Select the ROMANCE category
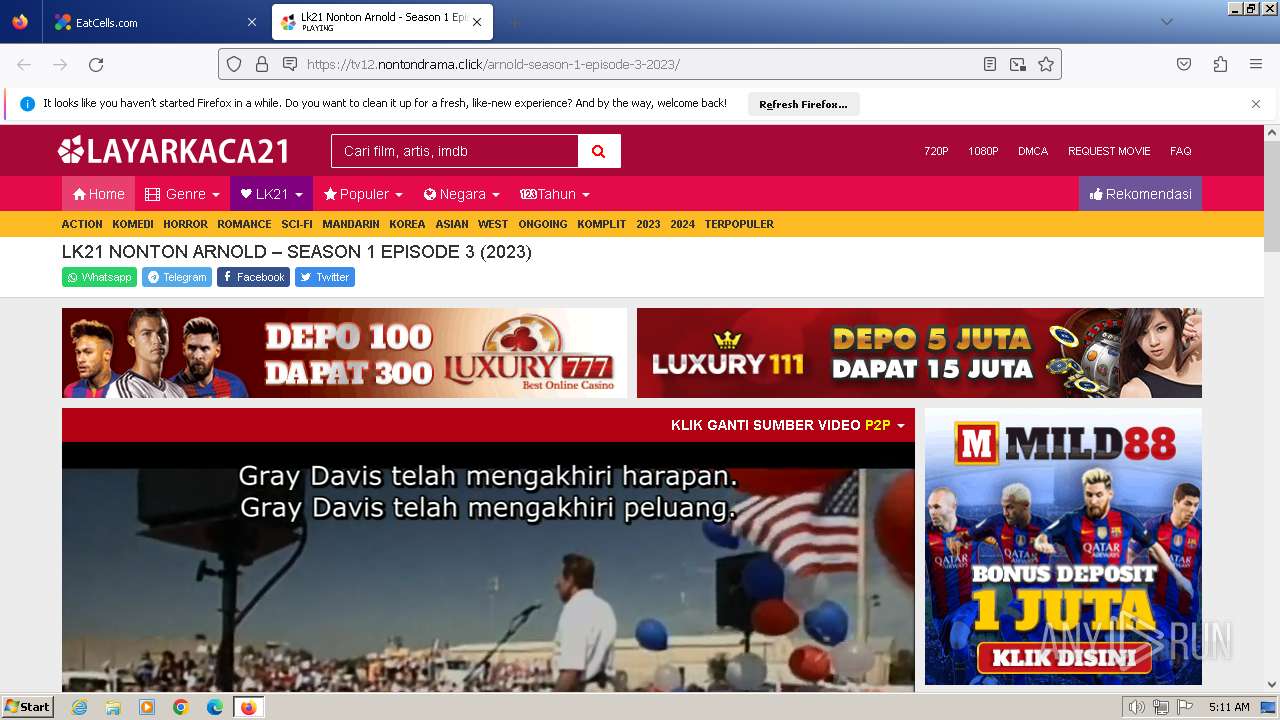Screen dimensions: 1280x720 [244, 224]
